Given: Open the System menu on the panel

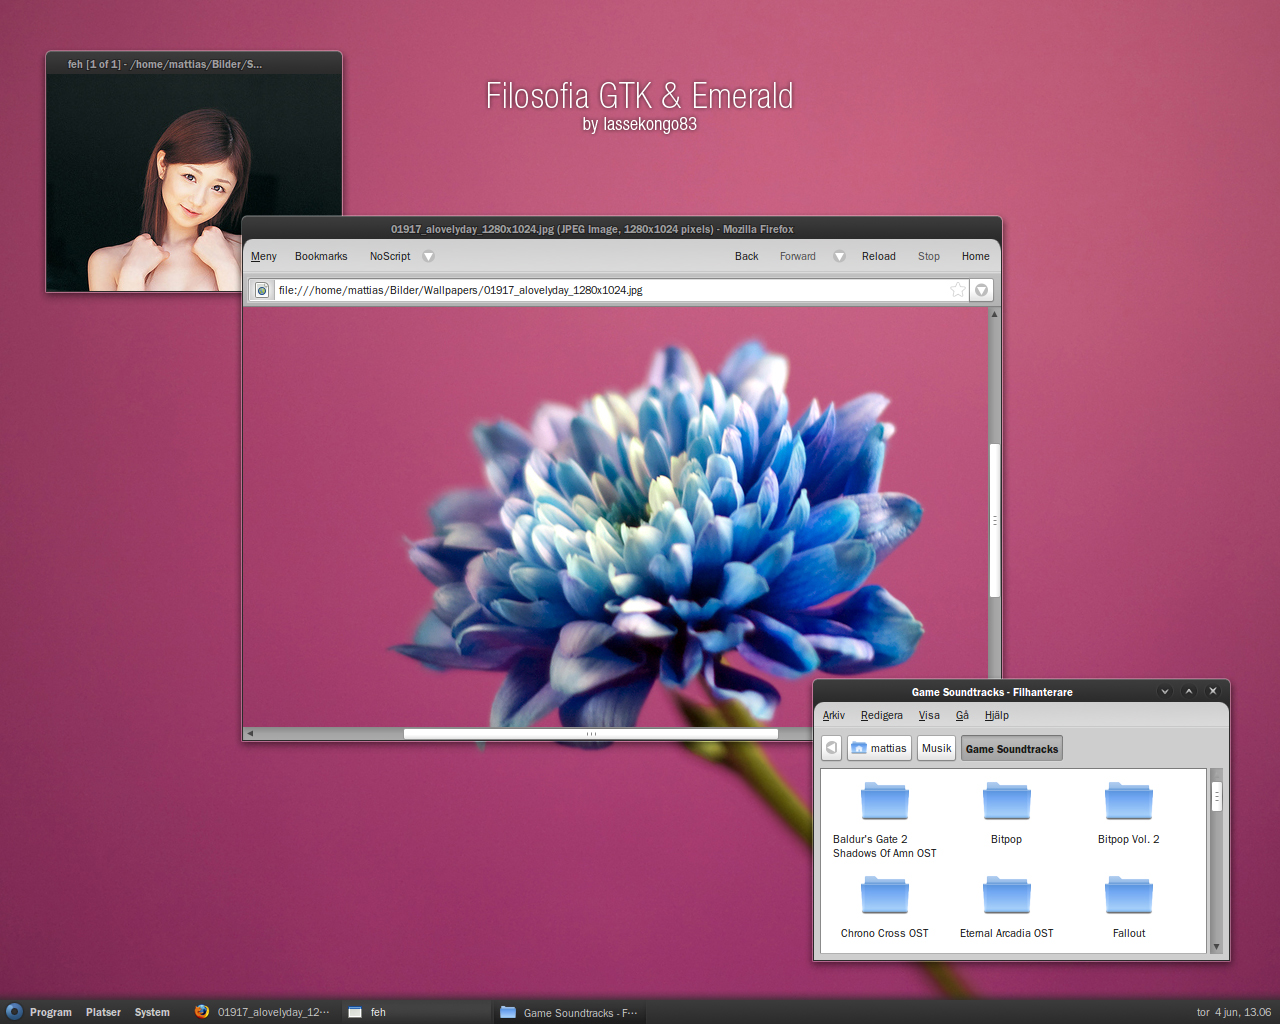Looking at the screenshot, I should click(152, 1012).
